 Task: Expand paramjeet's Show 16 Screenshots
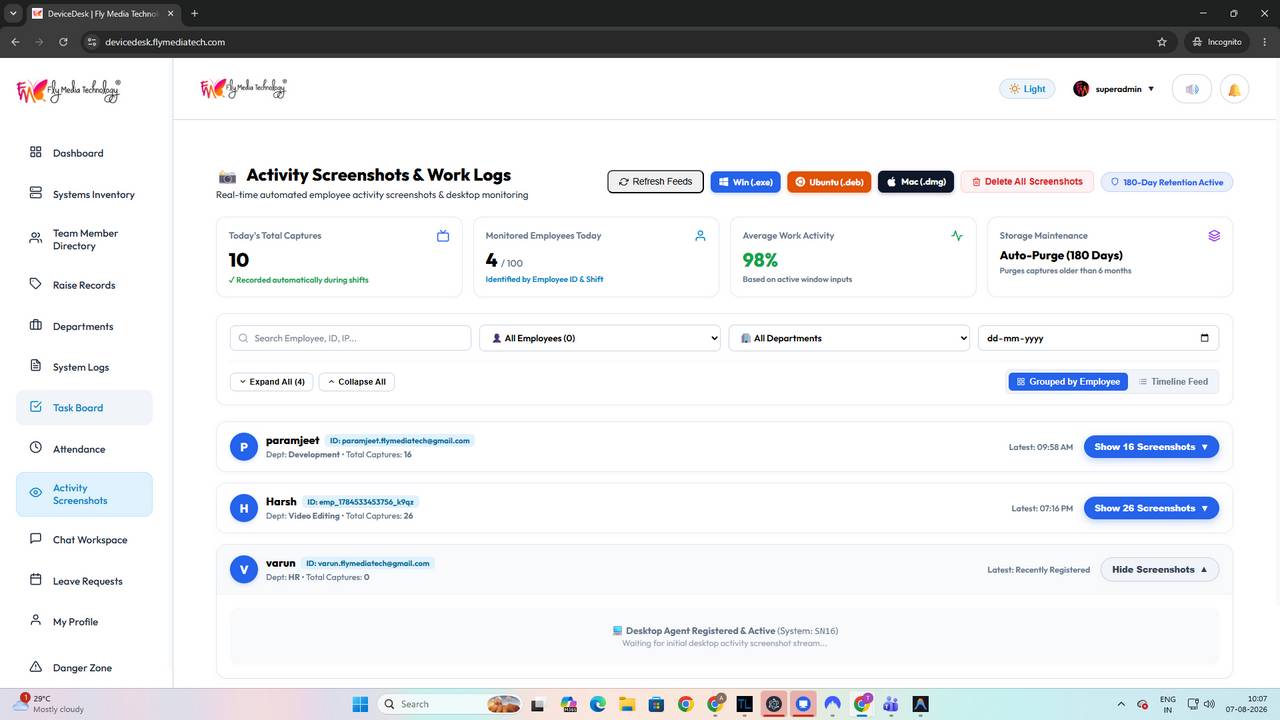tap(1151, 447)
